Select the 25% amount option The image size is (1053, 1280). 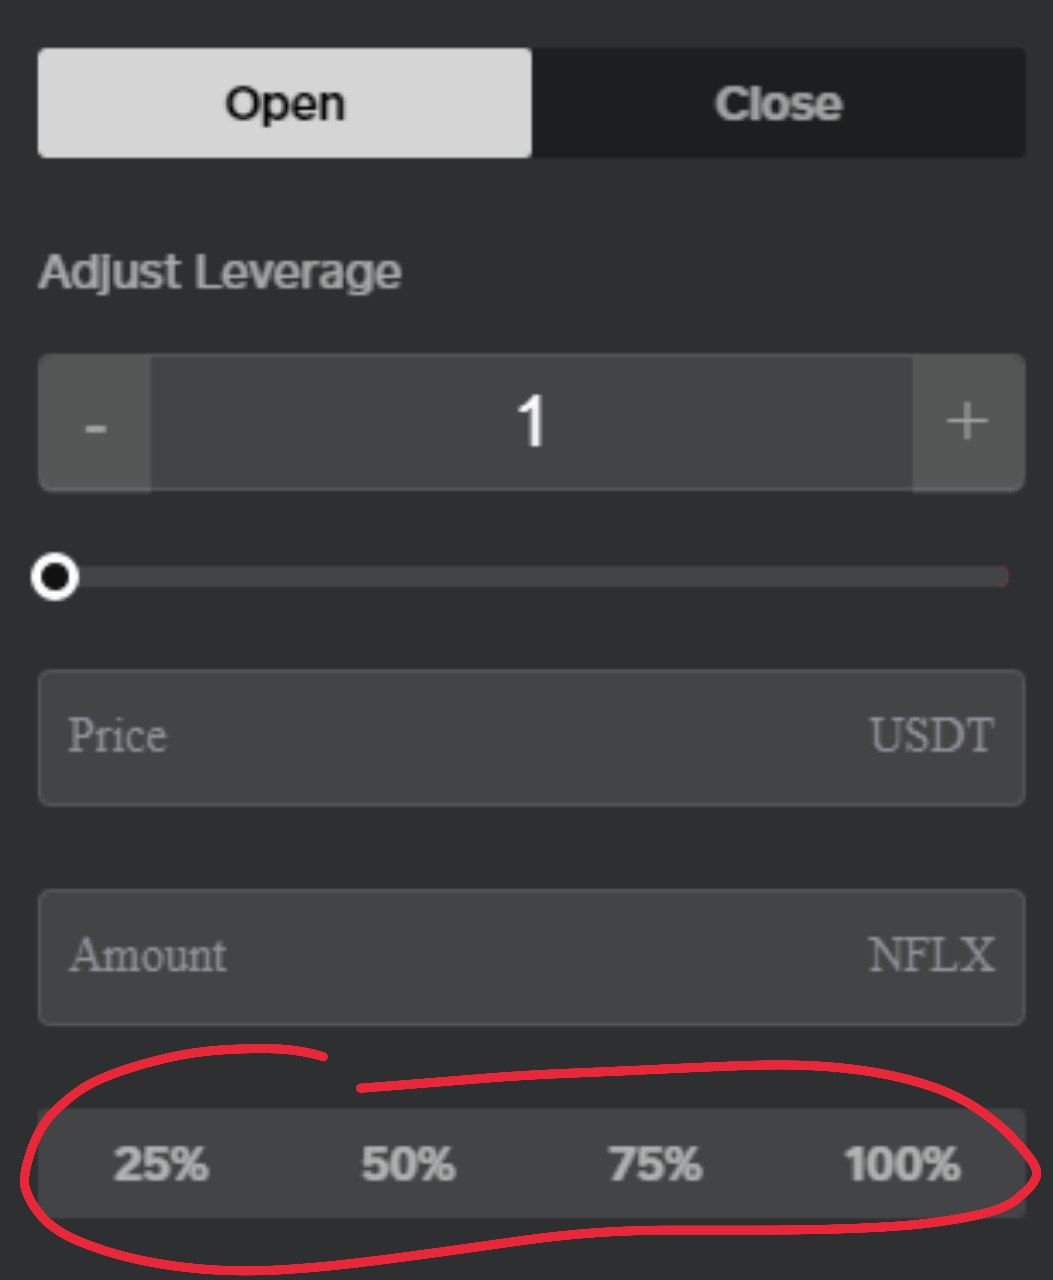[x=161, y=1164]
